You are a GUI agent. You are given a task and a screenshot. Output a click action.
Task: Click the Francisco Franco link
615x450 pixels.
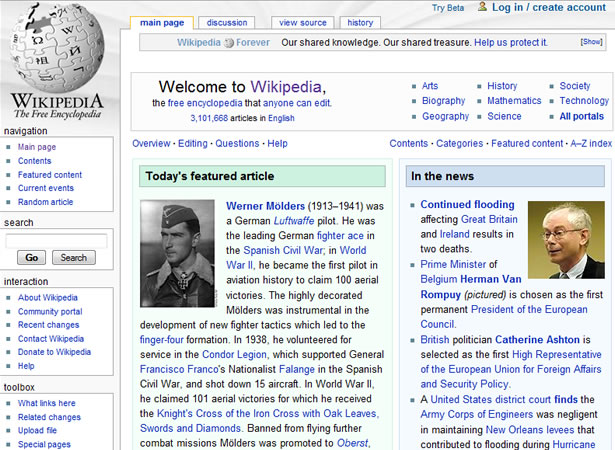click(x=179, y=370)
